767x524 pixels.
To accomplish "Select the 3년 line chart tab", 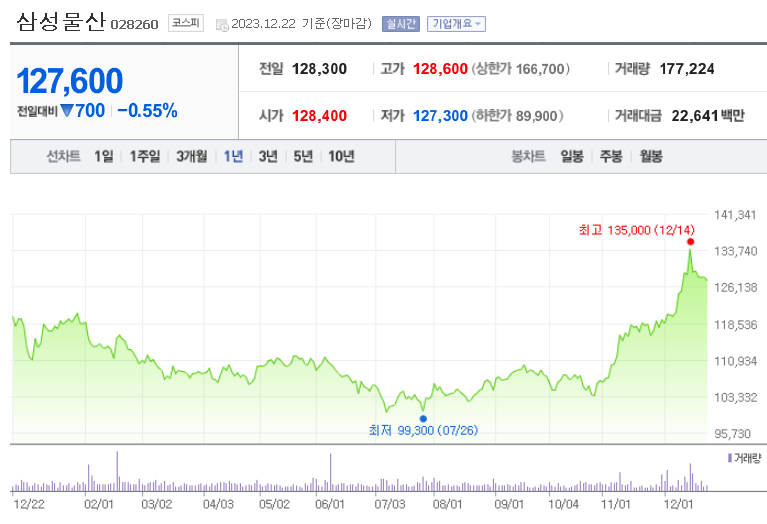I will click(268, 157).
